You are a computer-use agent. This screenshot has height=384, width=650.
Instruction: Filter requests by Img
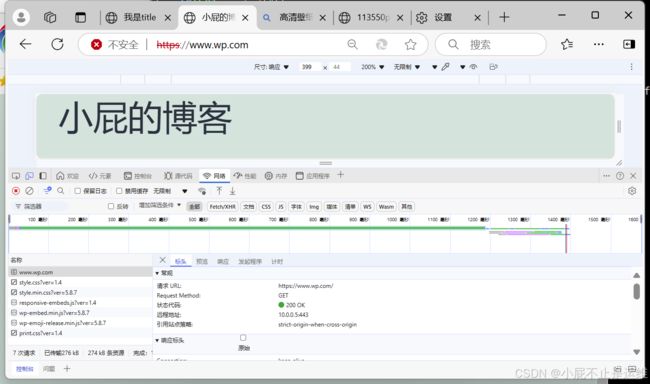point(314,207)
